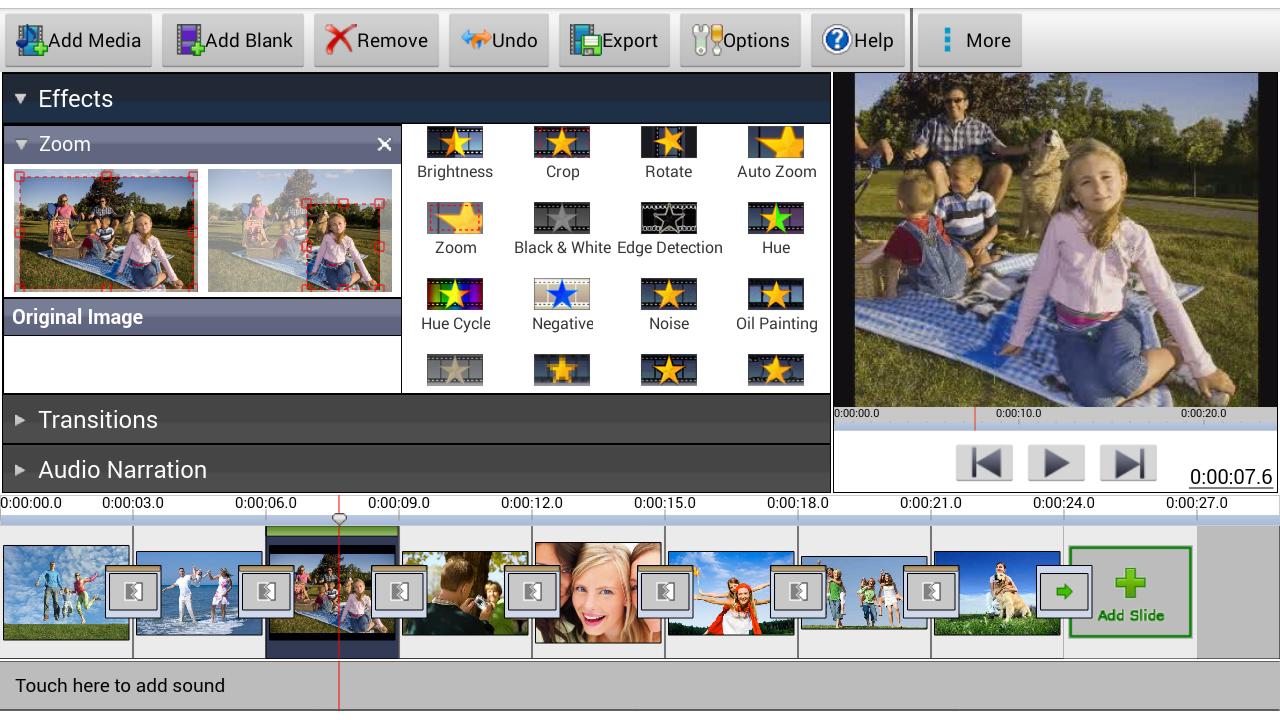
Task: Select the Crop effect icon
Action: pyautogui.click(x=562, y=143)
